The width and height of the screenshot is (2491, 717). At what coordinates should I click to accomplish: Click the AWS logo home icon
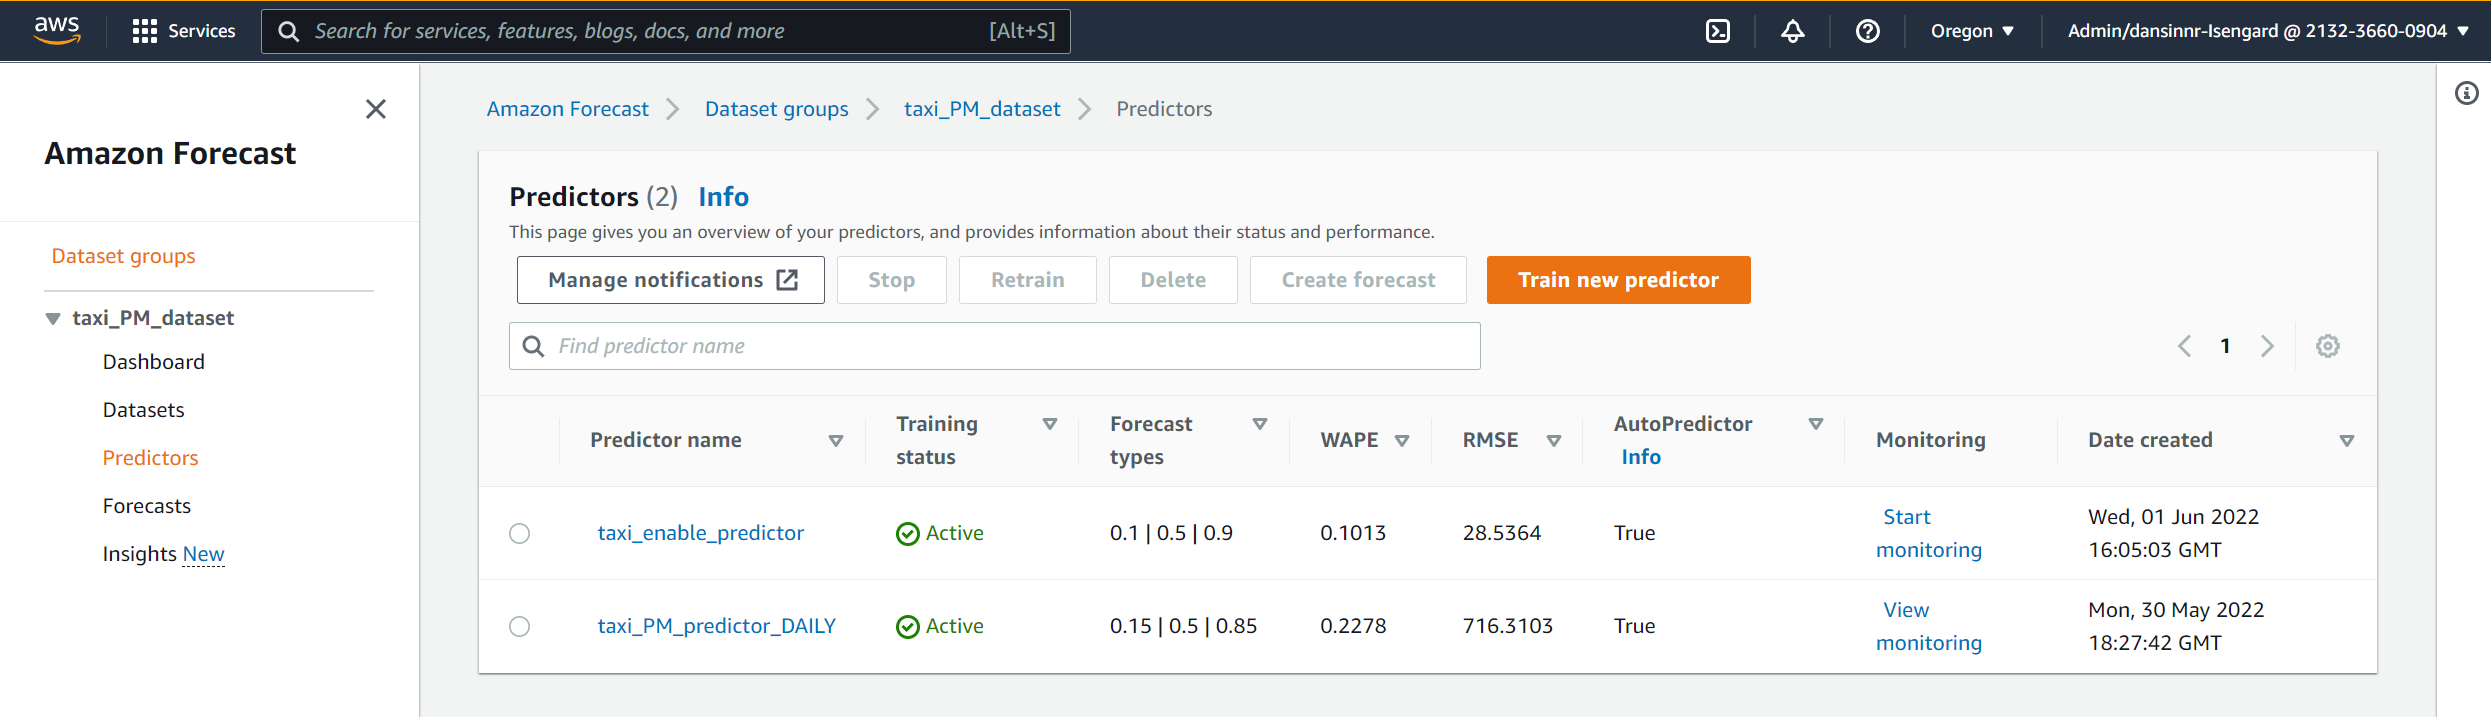point(57,30)
